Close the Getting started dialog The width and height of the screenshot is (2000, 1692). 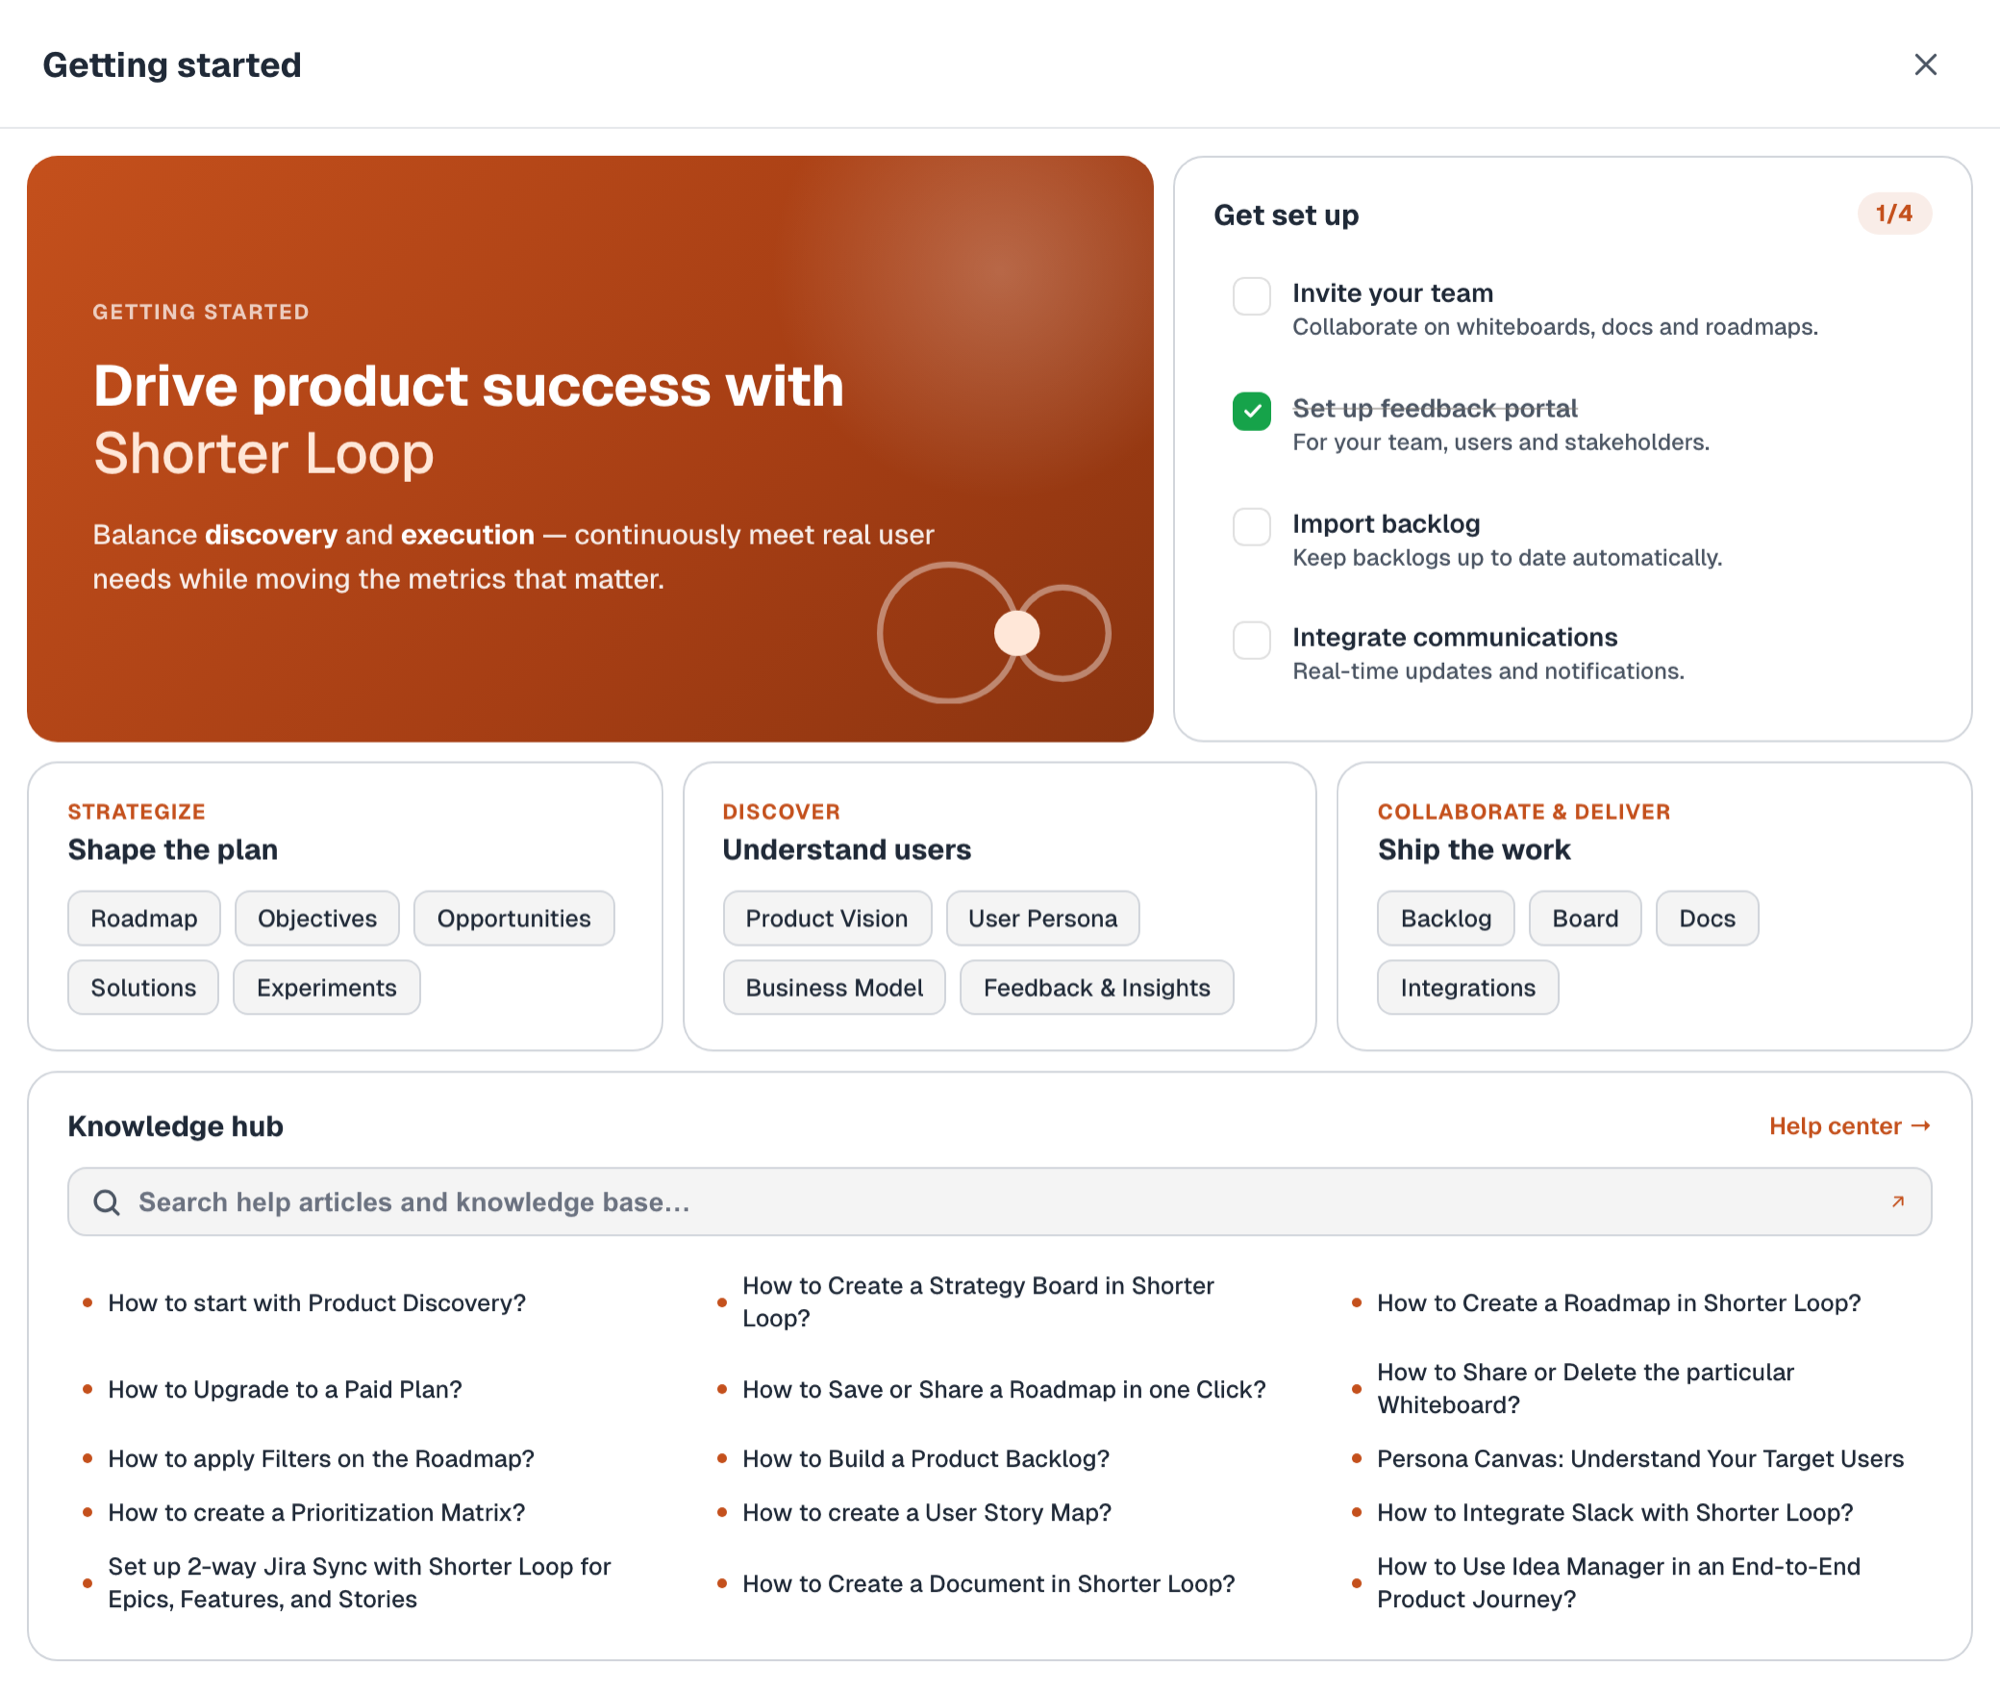click(x=1925, y=65)
